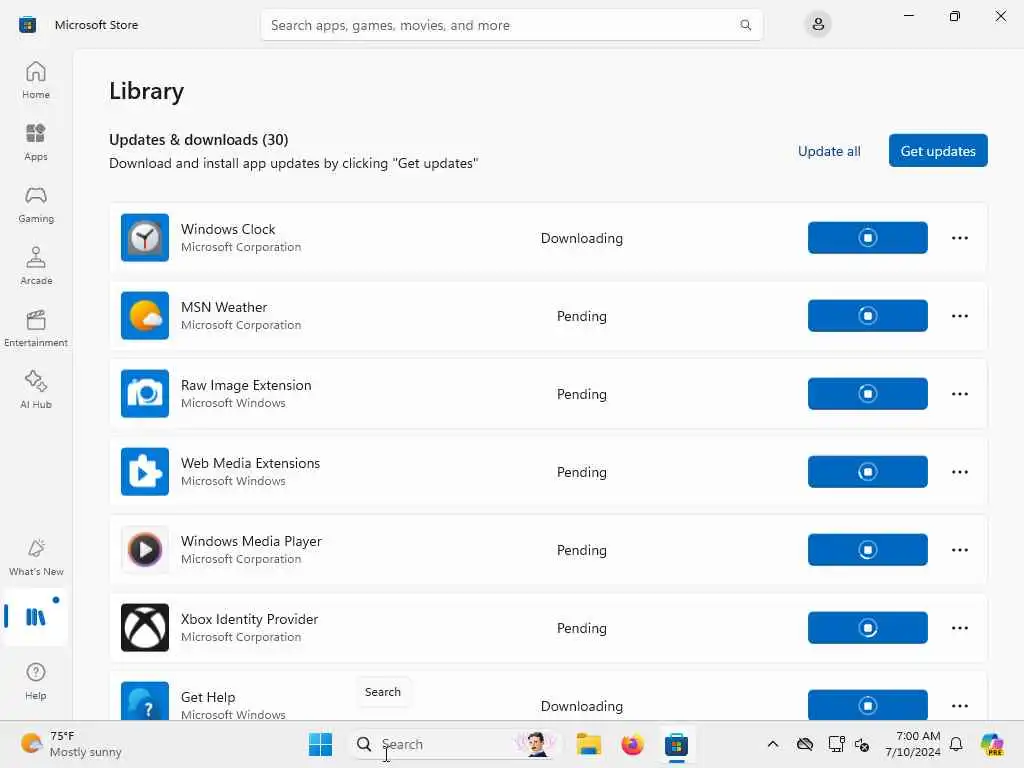Click the taskbar Search box
The width and height of the screenshot is (1024, 768).
coord(455,744)
